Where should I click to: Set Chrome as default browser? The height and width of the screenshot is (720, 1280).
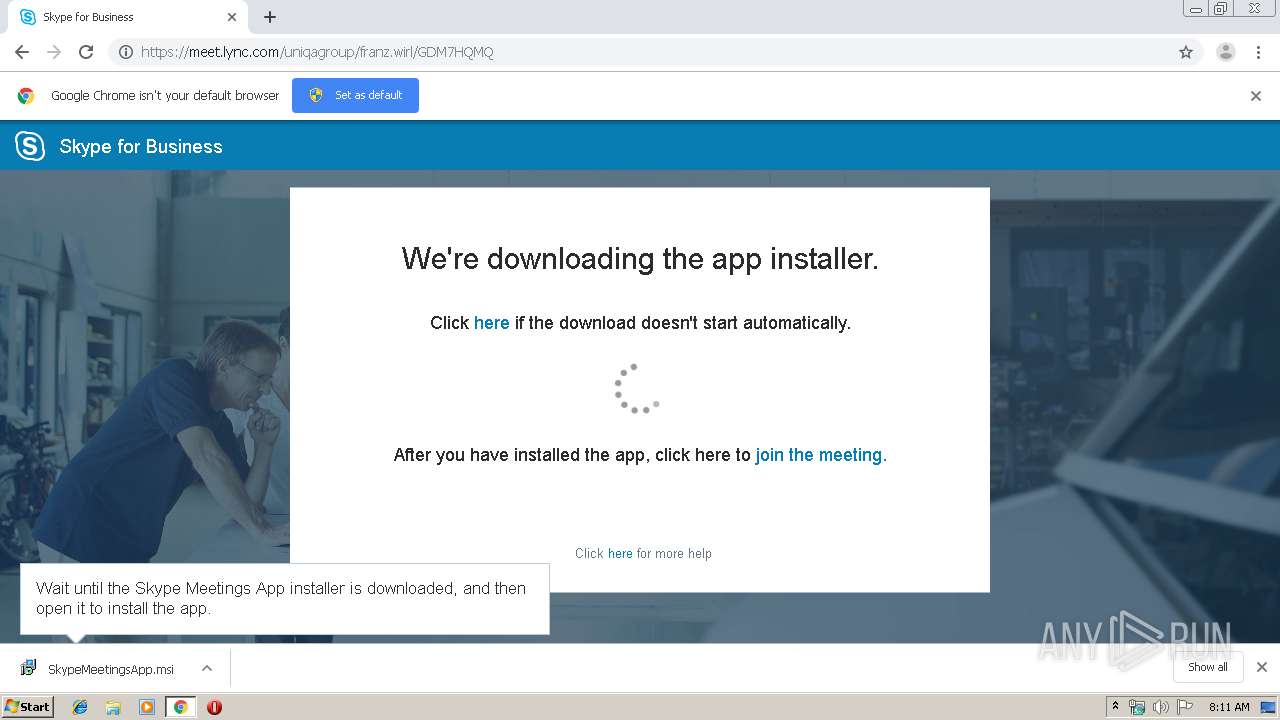[355, 95]
